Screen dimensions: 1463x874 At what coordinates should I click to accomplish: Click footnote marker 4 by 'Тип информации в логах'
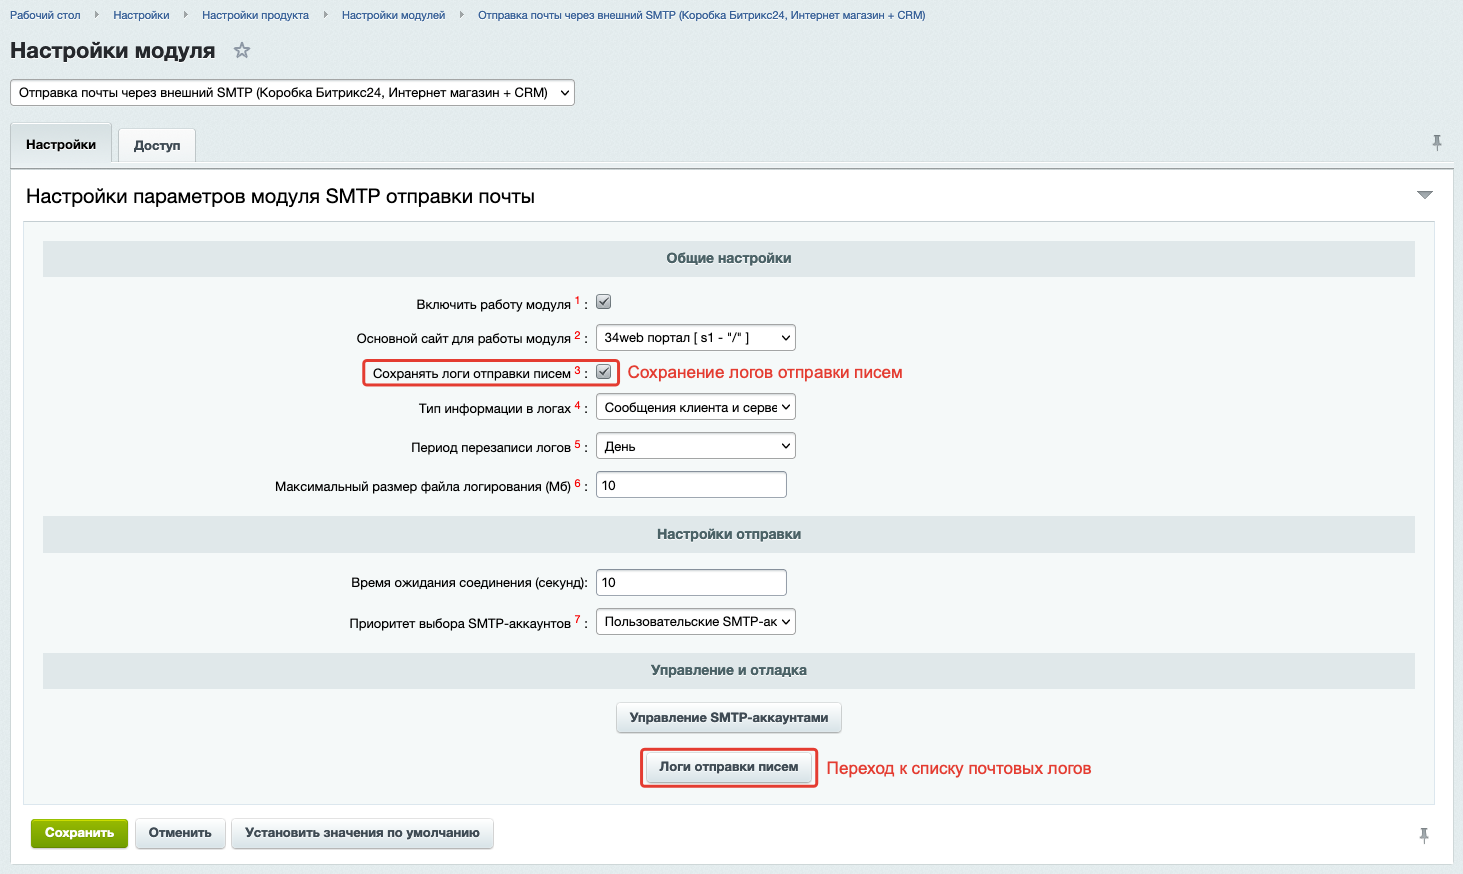pos(577,405)
